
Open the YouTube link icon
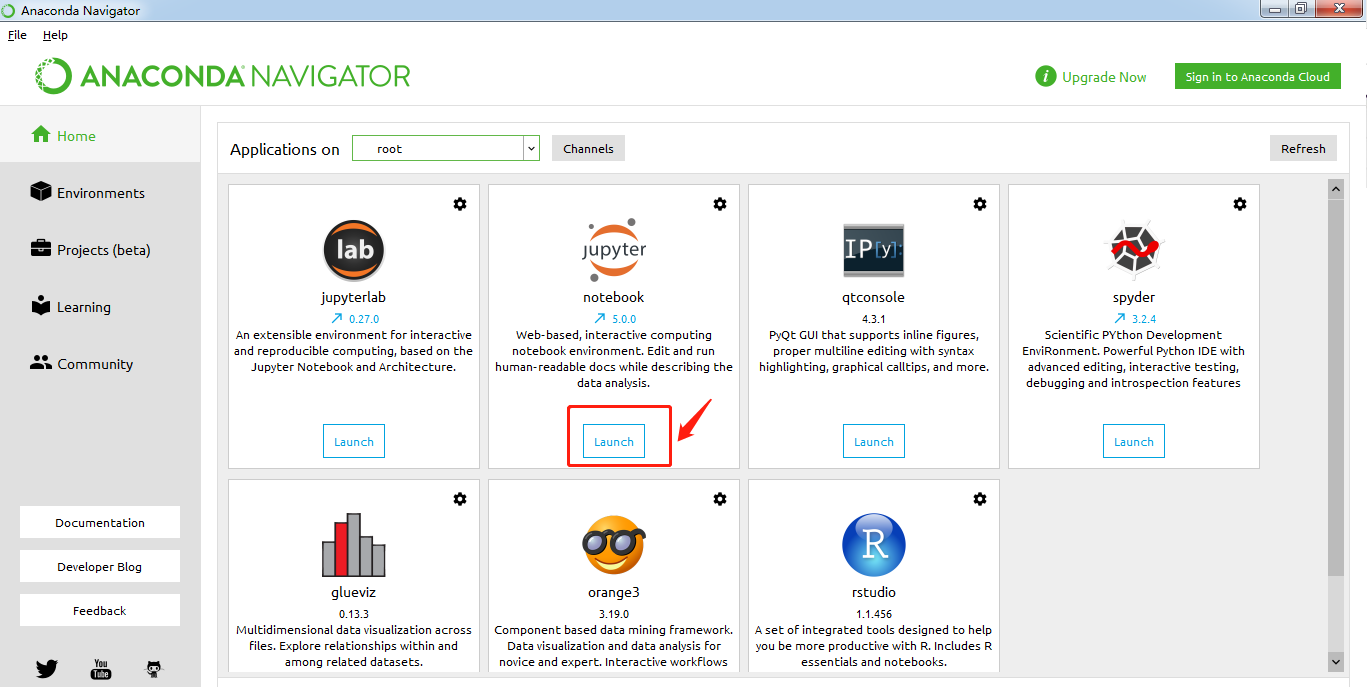pyautogui.click(x=101, y=668)
